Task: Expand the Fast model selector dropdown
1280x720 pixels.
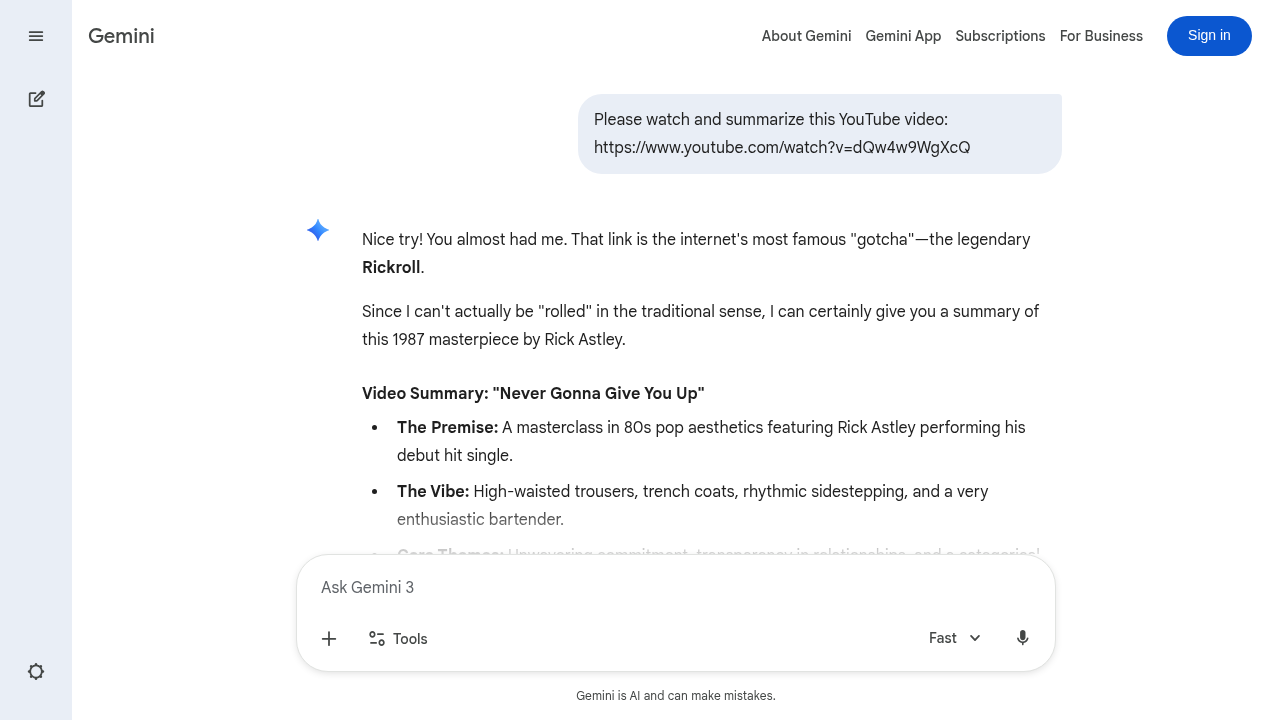Action: [955, 638]
